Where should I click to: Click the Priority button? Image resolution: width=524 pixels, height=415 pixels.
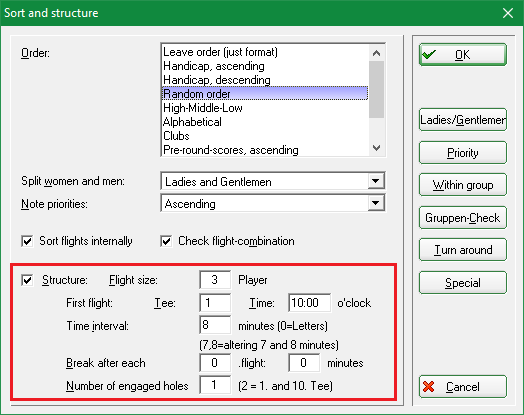click(x=463, y=153)
